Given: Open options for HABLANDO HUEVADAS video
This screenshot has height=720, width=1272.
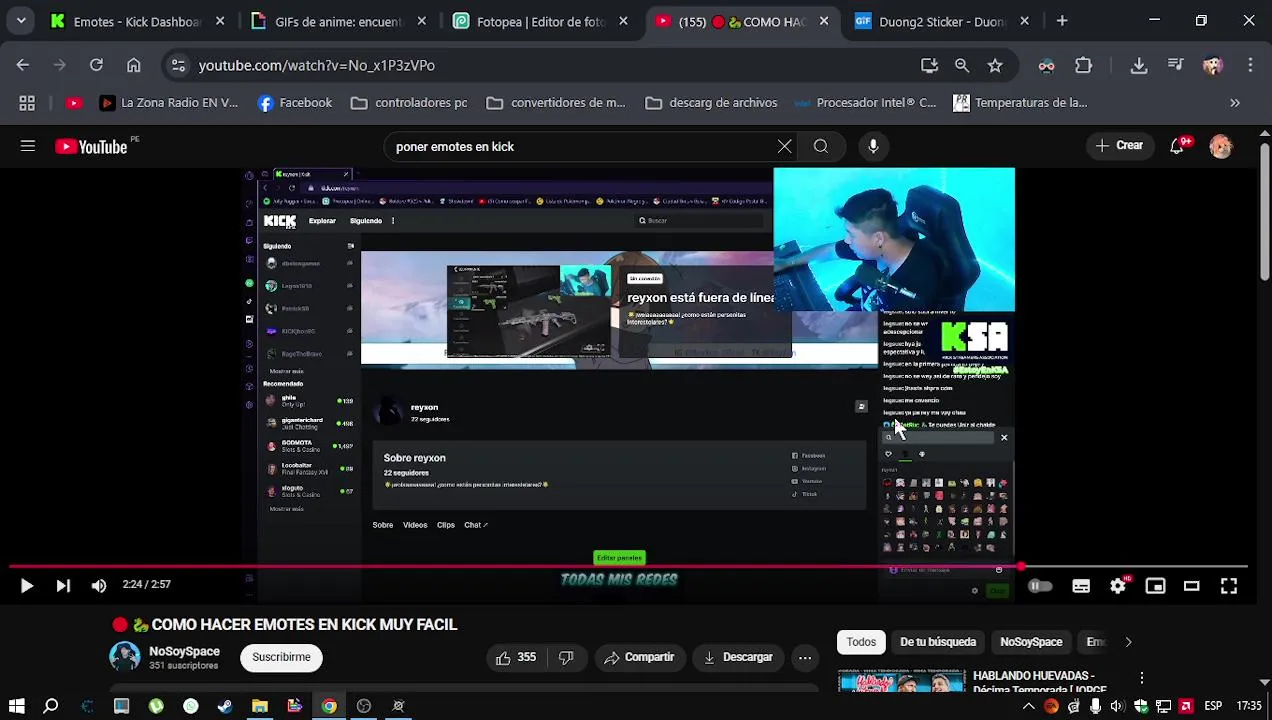Looking at the screenshot, I should [1141, 678].
